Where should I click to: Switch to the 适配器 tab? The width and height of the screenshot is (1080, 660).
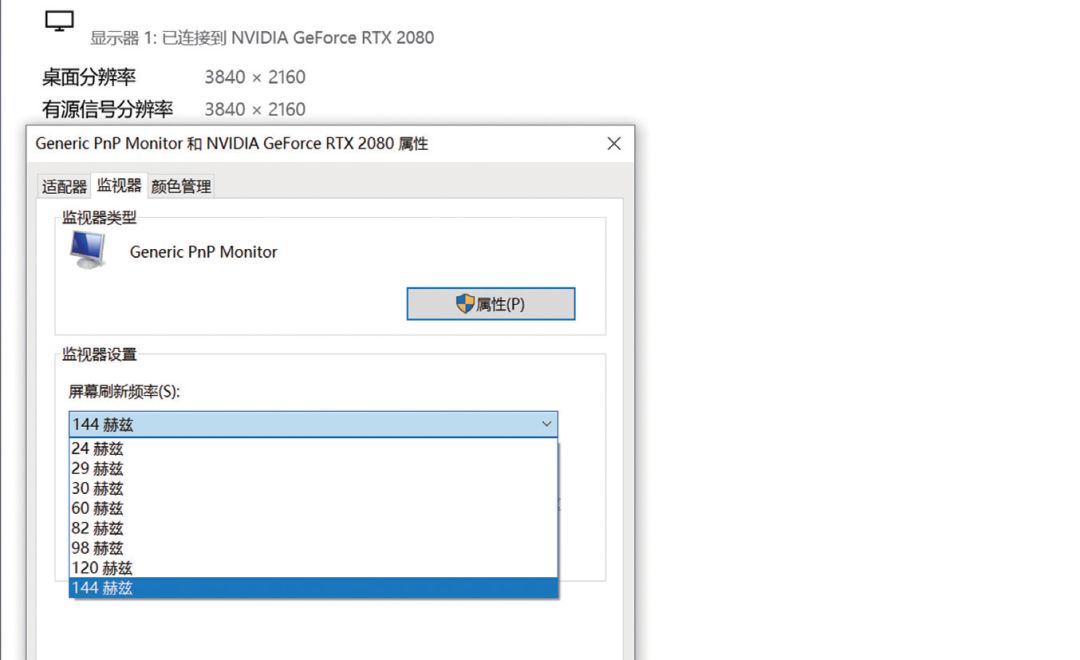pos(64,187)
